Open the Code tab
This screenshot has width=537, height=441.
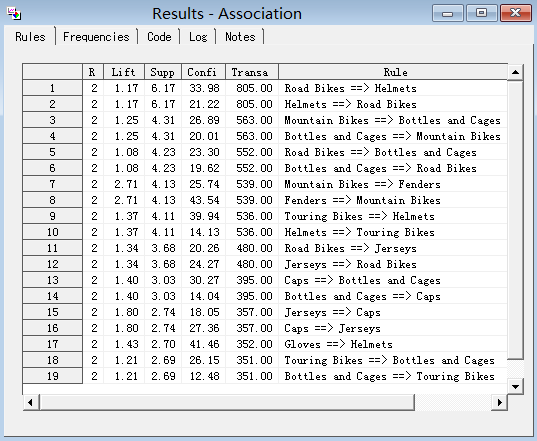pos(159,37)
